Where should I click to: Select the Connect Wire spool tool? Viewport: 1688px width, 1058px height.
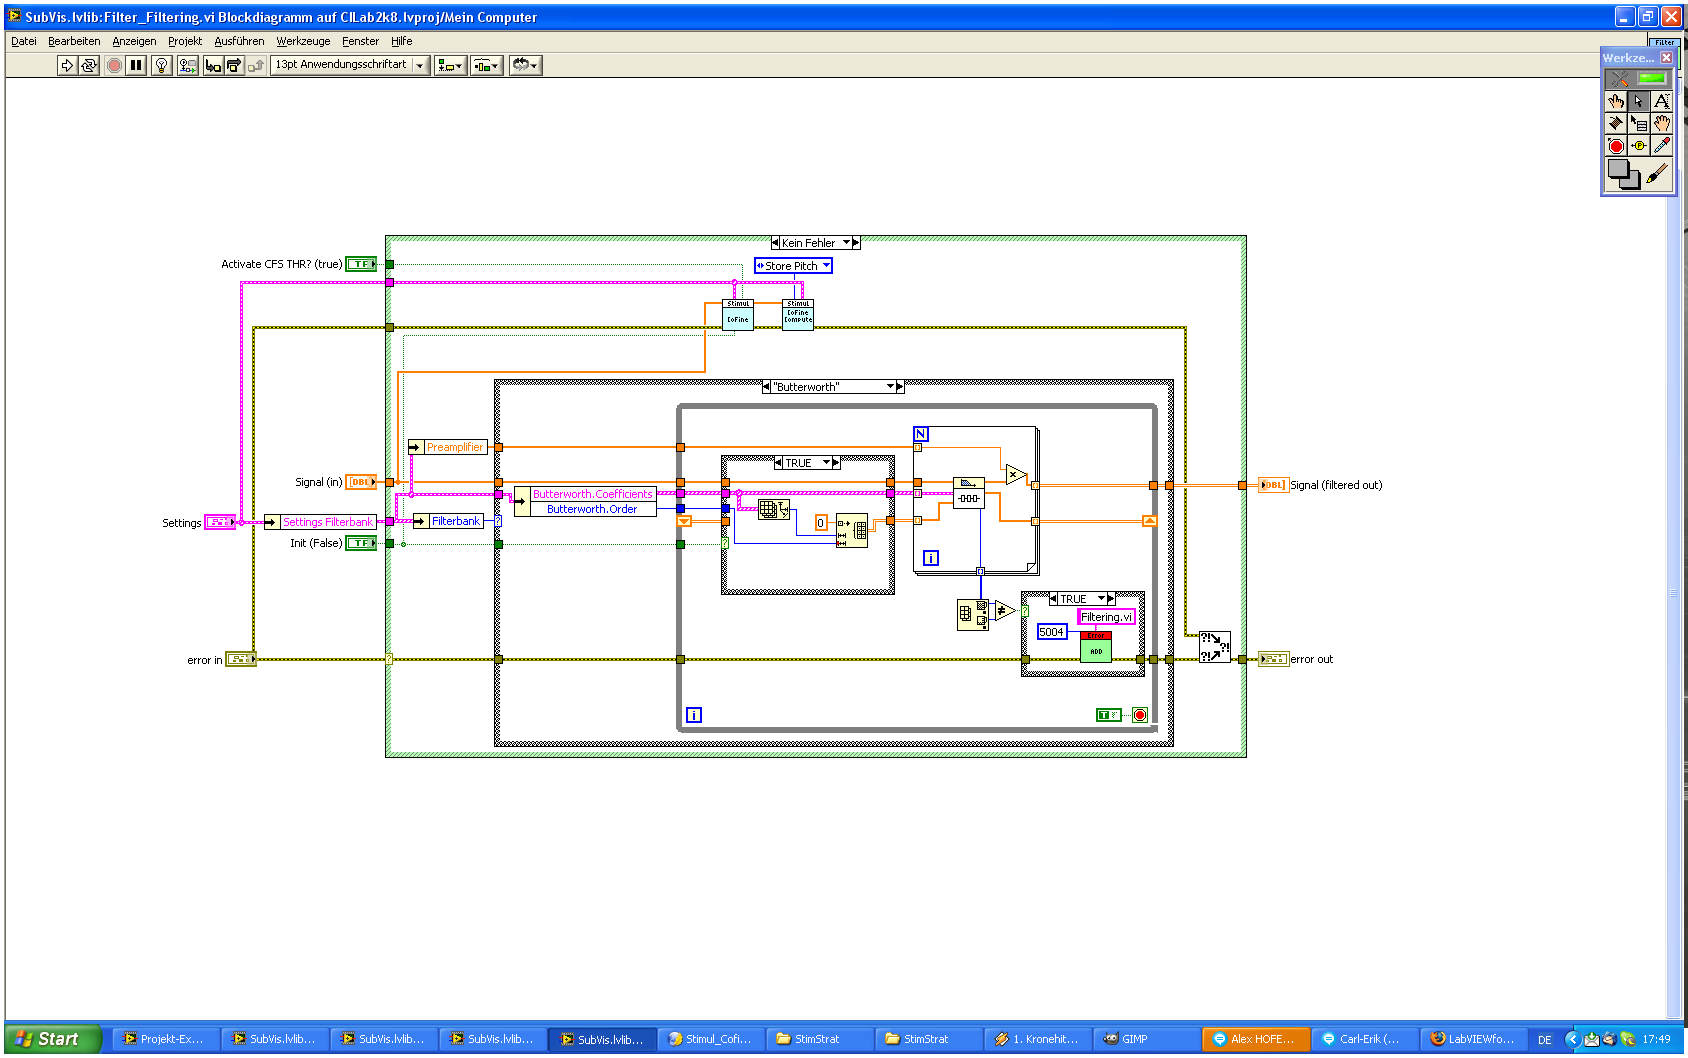pos(1616,123)
